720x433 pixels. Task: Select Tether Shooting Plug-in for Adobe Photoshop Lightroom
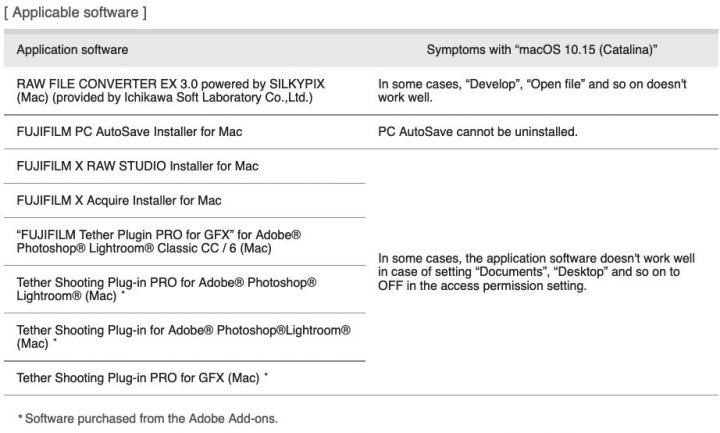coord(184,337)
